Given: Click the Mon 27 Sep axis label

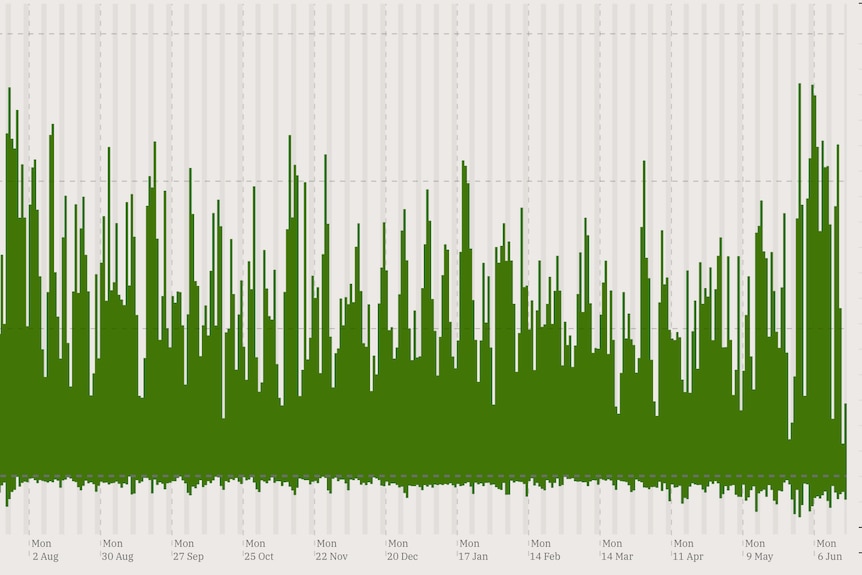Looking at the screenshot, I should tap(189, 550).
